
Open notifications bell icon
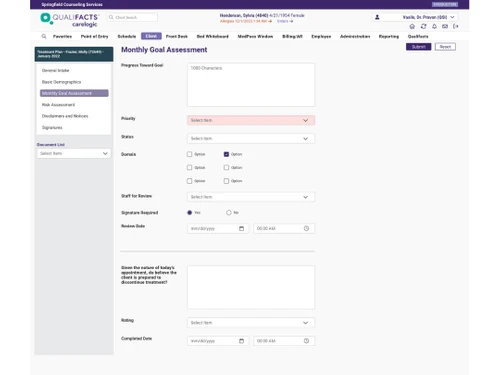(x=434, y=26)
